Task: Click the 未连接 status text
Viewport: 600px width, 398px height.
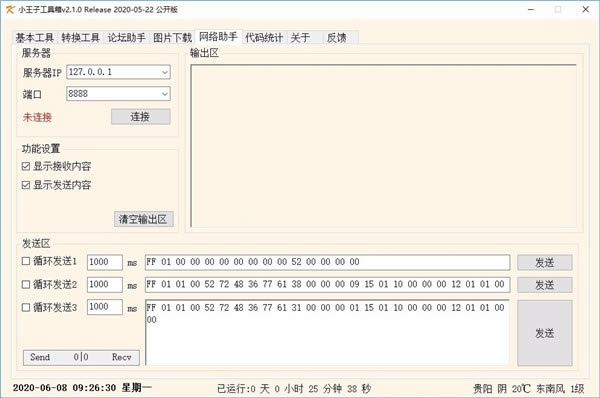Action: 37,117
